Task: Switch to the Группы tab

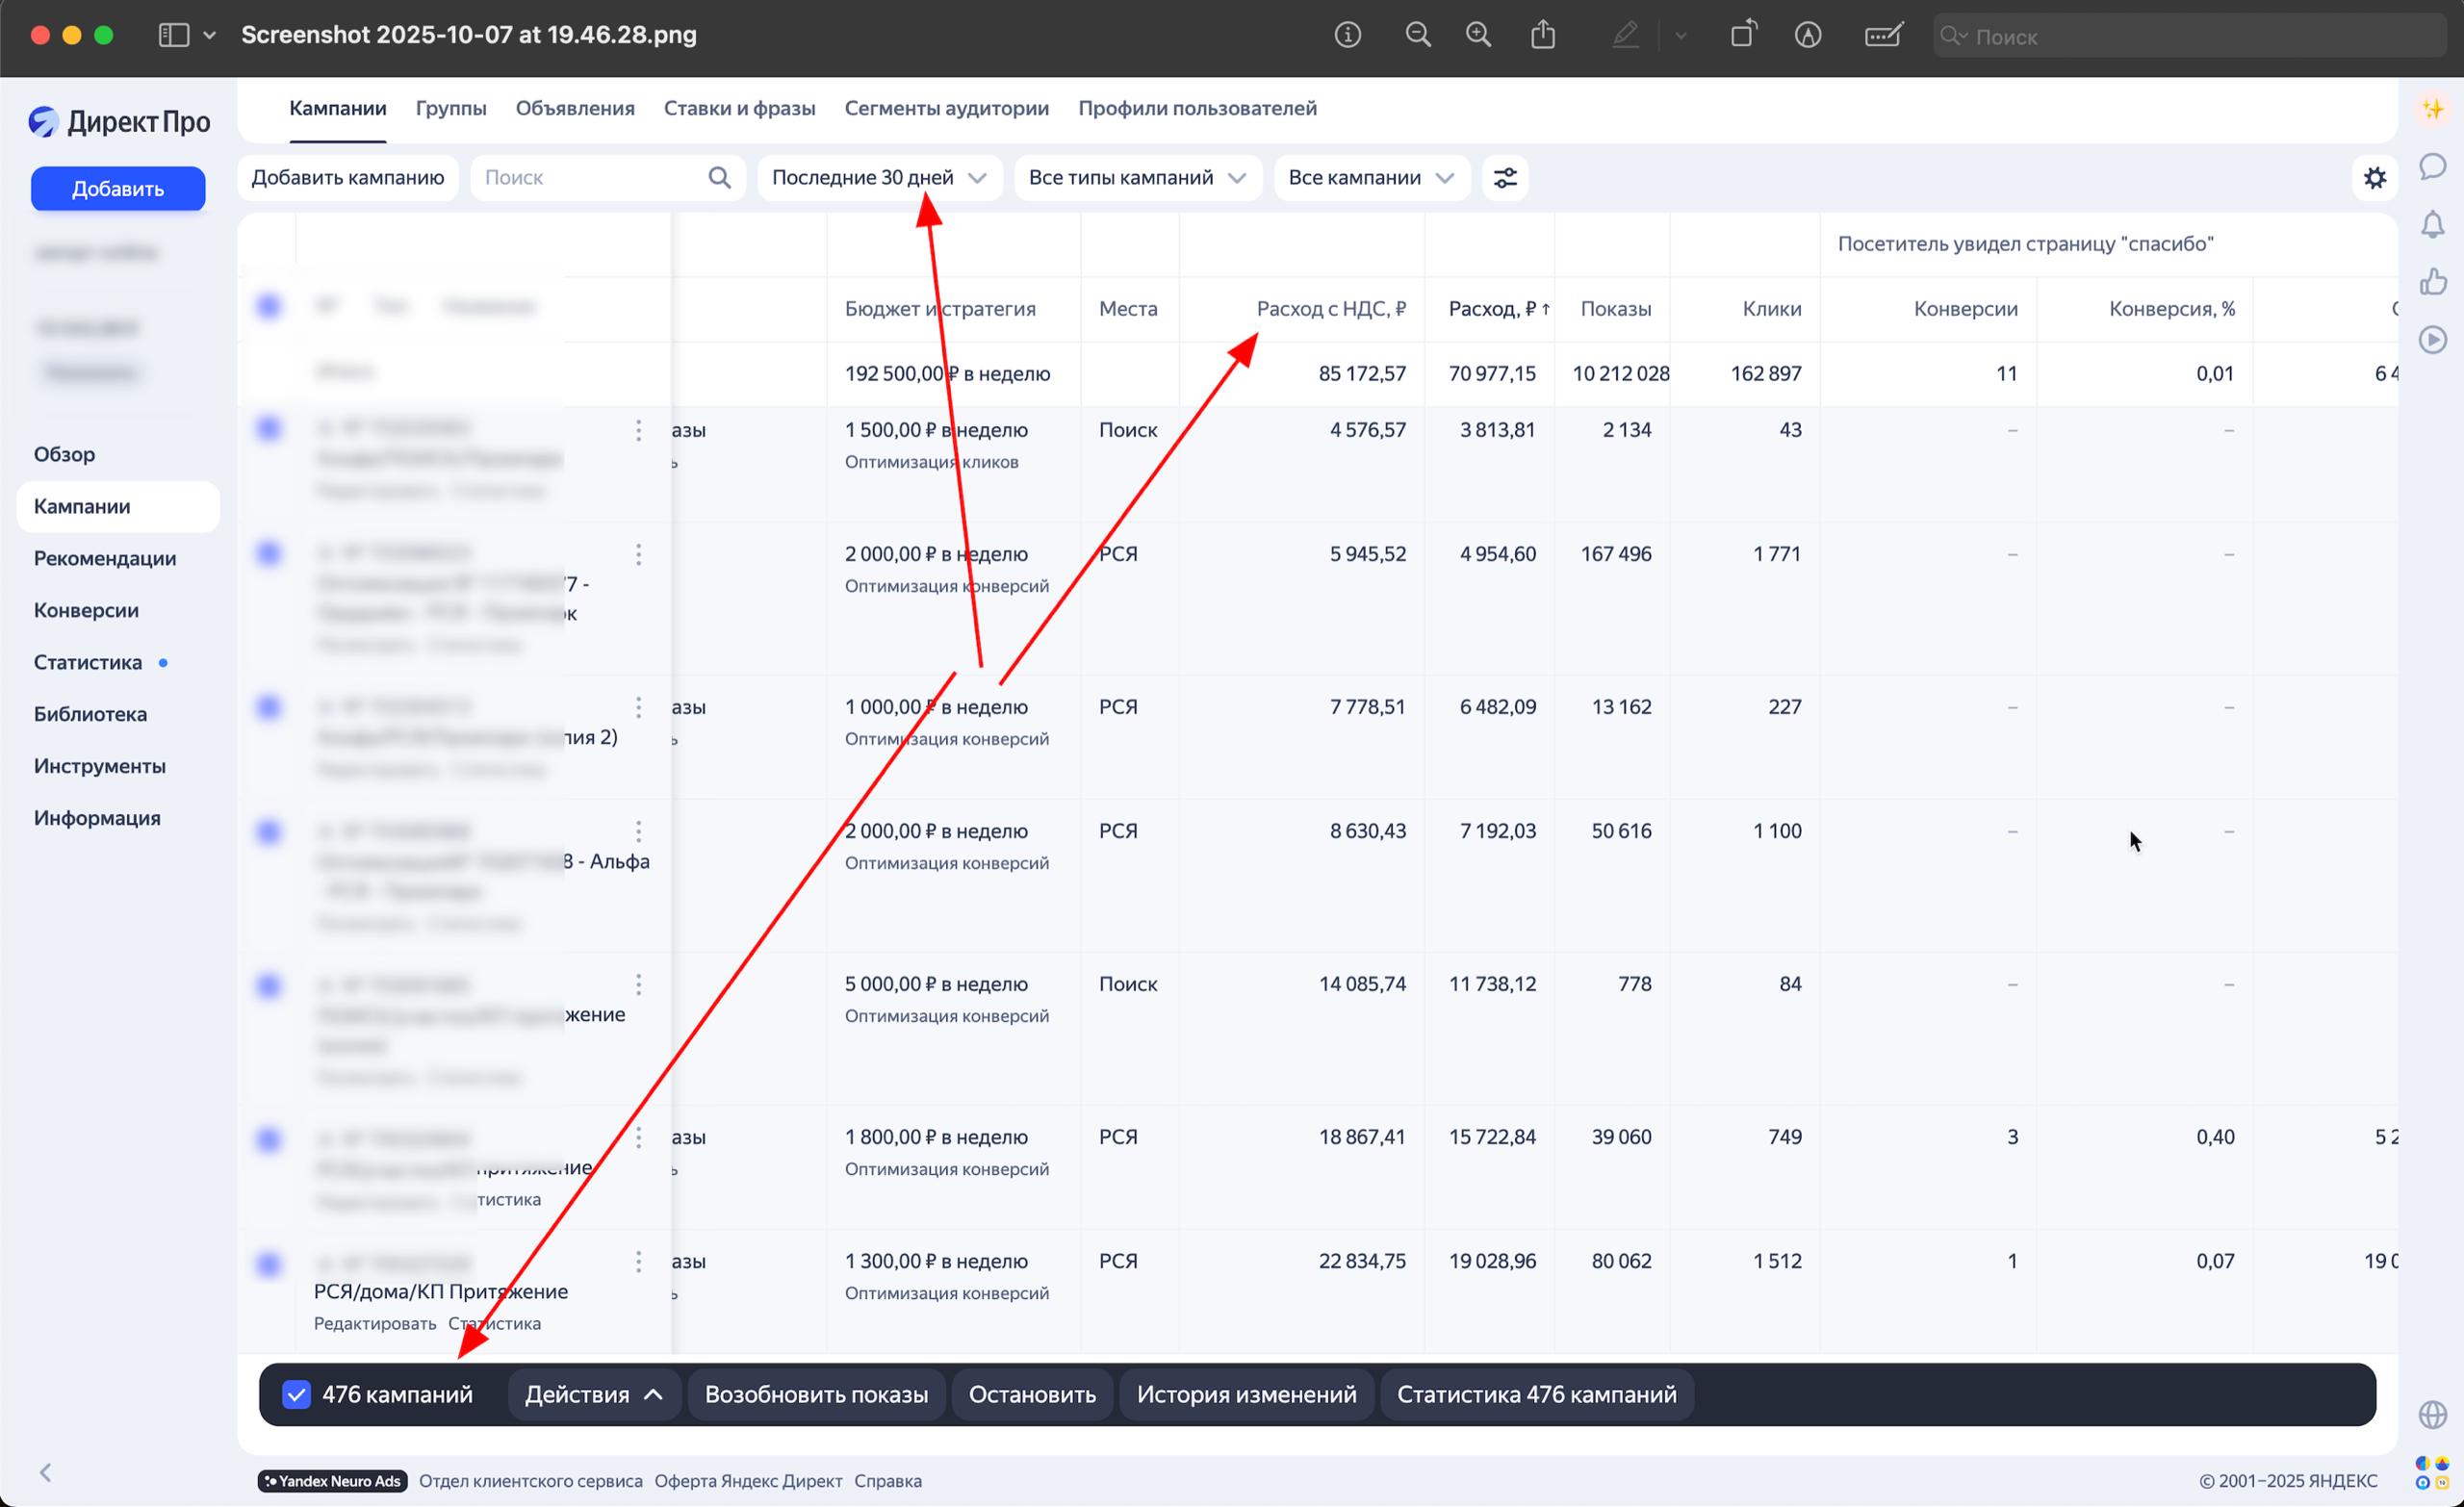Action: point(451,108)
